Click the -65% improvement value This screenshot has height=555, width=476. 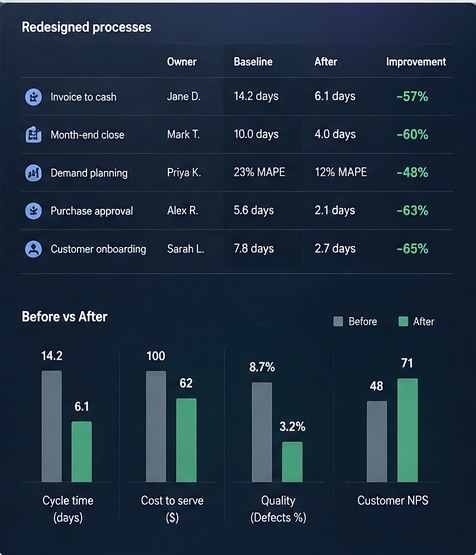click(x=412, y=249)
